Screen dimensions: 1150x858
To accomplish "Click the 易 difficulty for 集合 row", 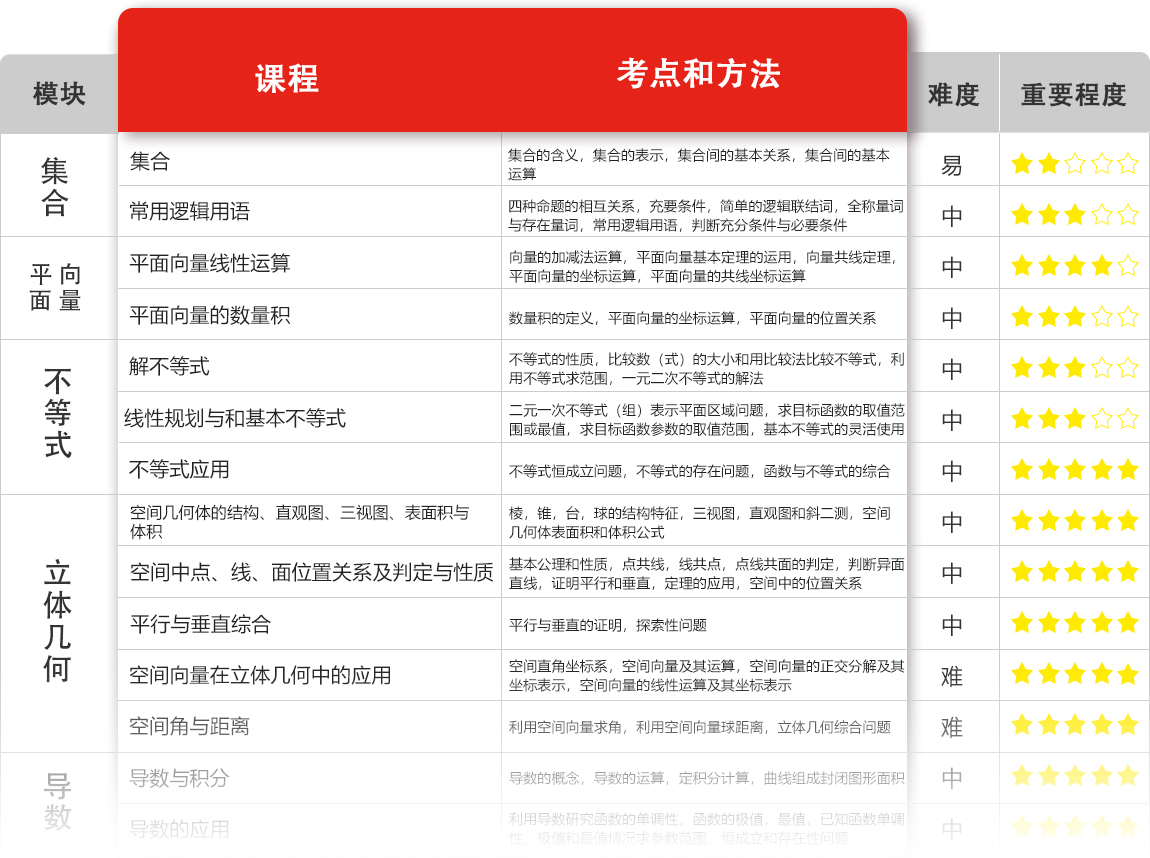I will tap(952, 166).
